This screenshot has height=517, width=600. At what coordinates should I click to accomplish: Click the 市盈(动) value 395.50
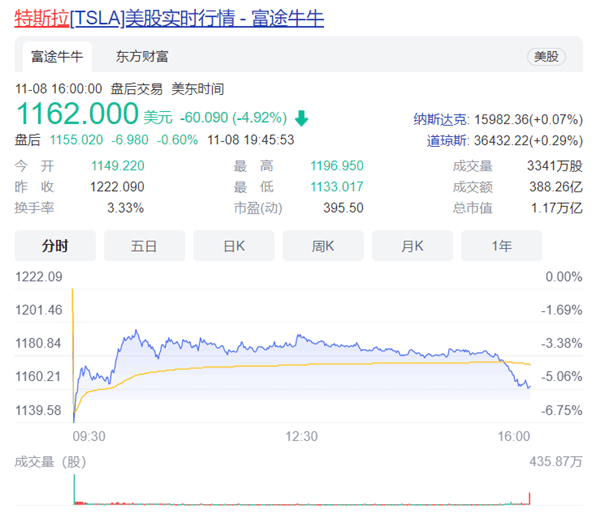coord(343,208)
